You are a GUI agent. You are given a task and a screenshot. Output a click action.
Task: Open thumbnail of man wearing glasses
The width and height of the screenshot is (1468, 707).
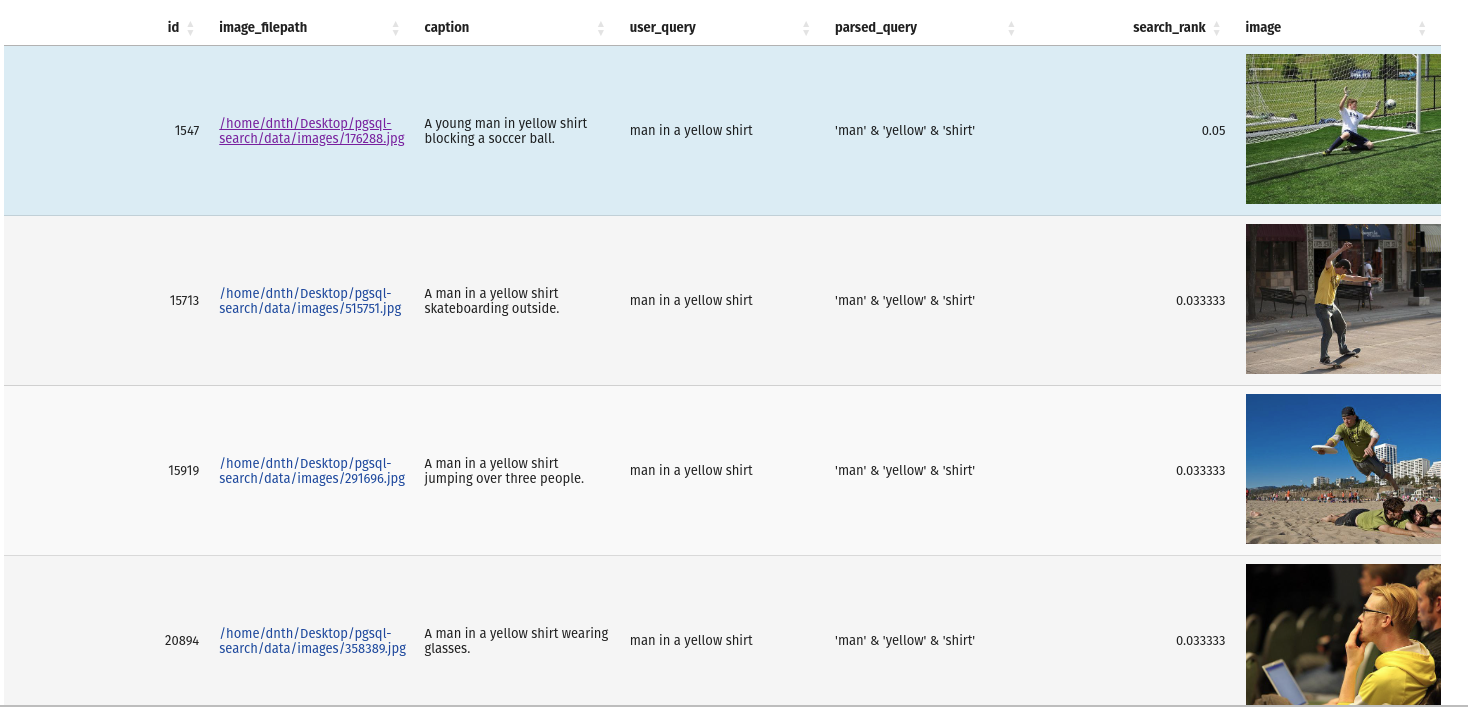[1342, 634]
